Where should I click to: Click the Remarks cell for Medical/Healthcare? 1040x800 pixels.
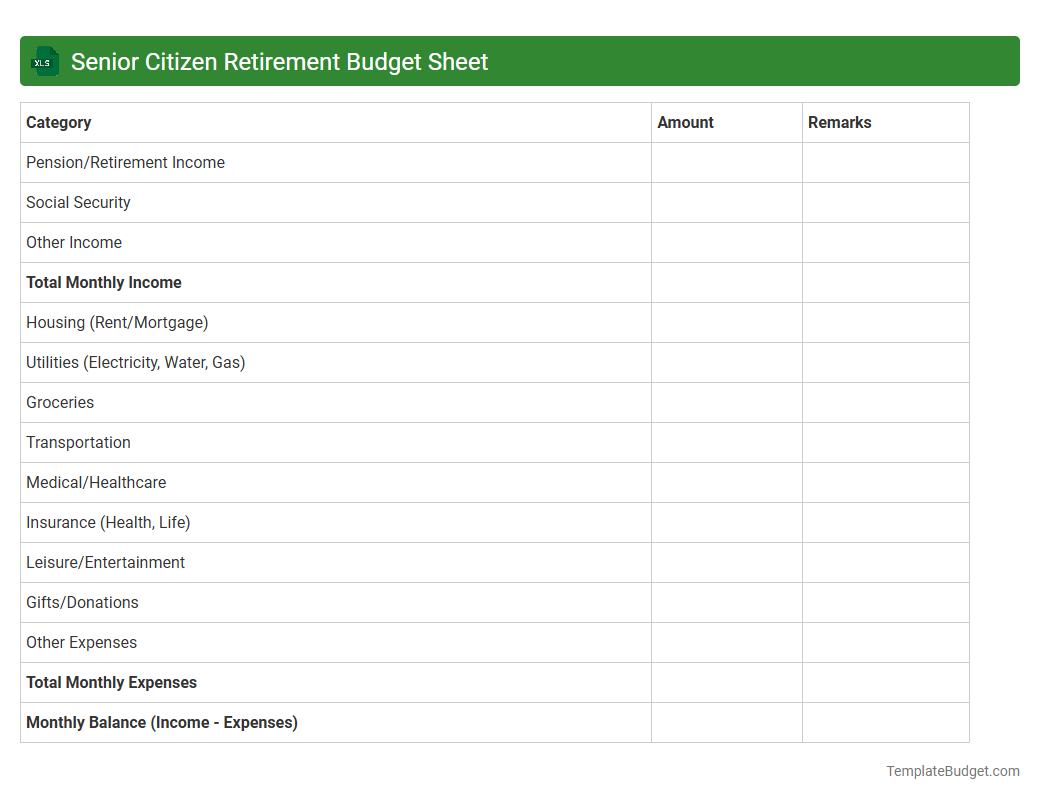(885, 482)
